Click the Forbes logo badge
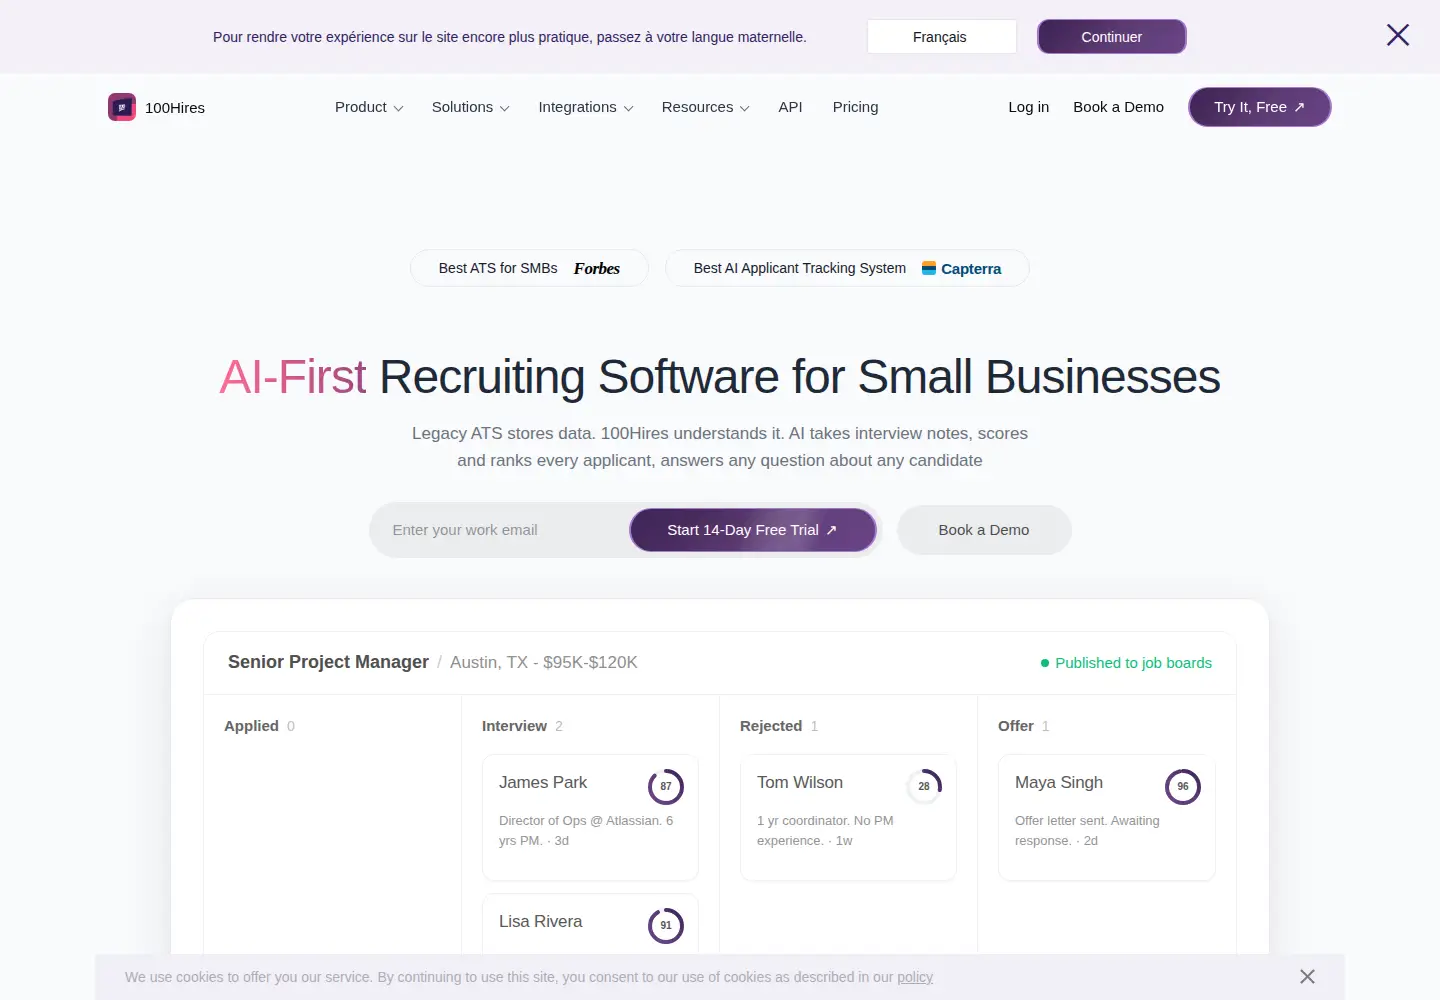Screen dimensions: 1440x1000 [x=597, y=268]
